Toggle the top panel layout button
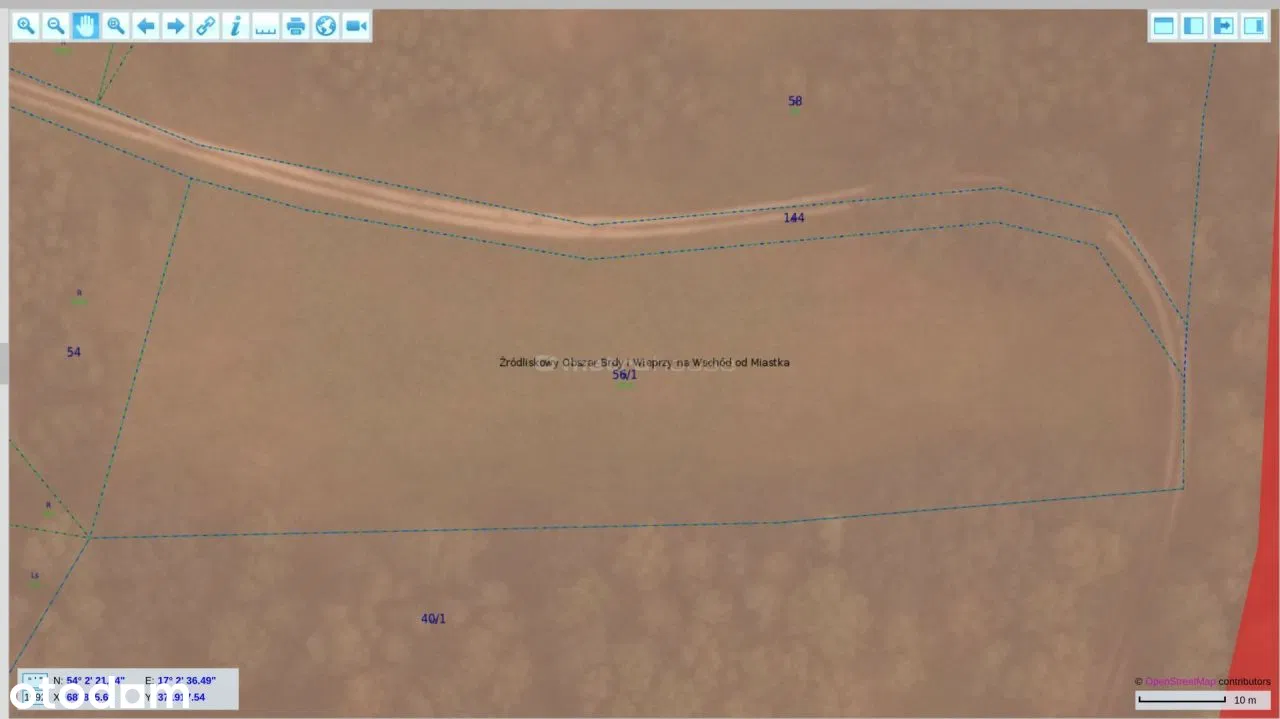1280x719 pixels. point(1164,26)
